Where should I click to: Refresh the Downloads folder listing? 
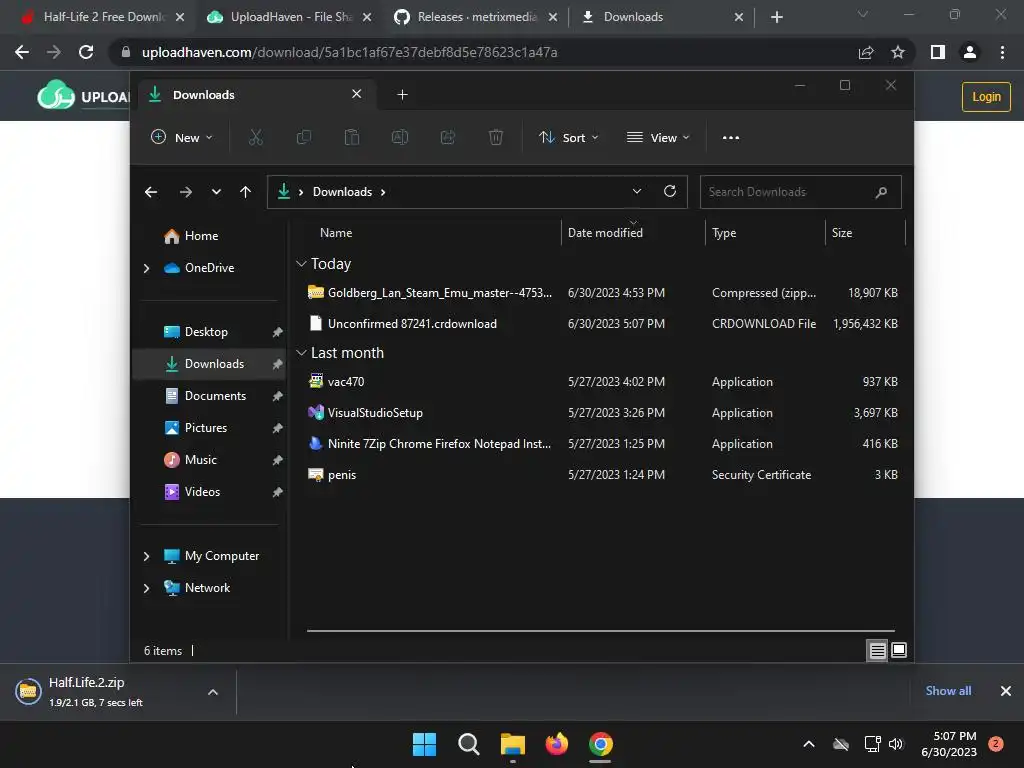pyautogui.click(x=669, y=191)
